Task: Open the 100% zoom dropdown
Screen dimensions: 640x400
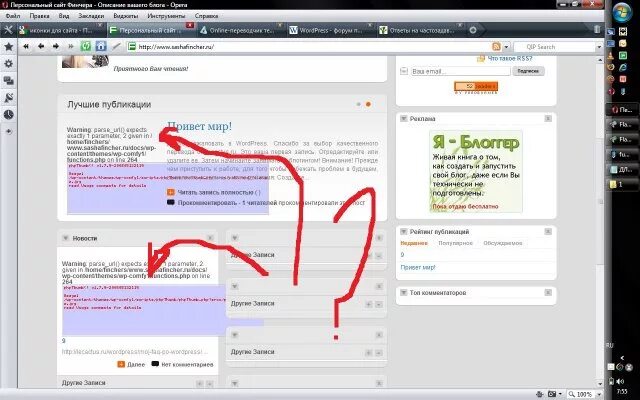Action: point(597,394)
